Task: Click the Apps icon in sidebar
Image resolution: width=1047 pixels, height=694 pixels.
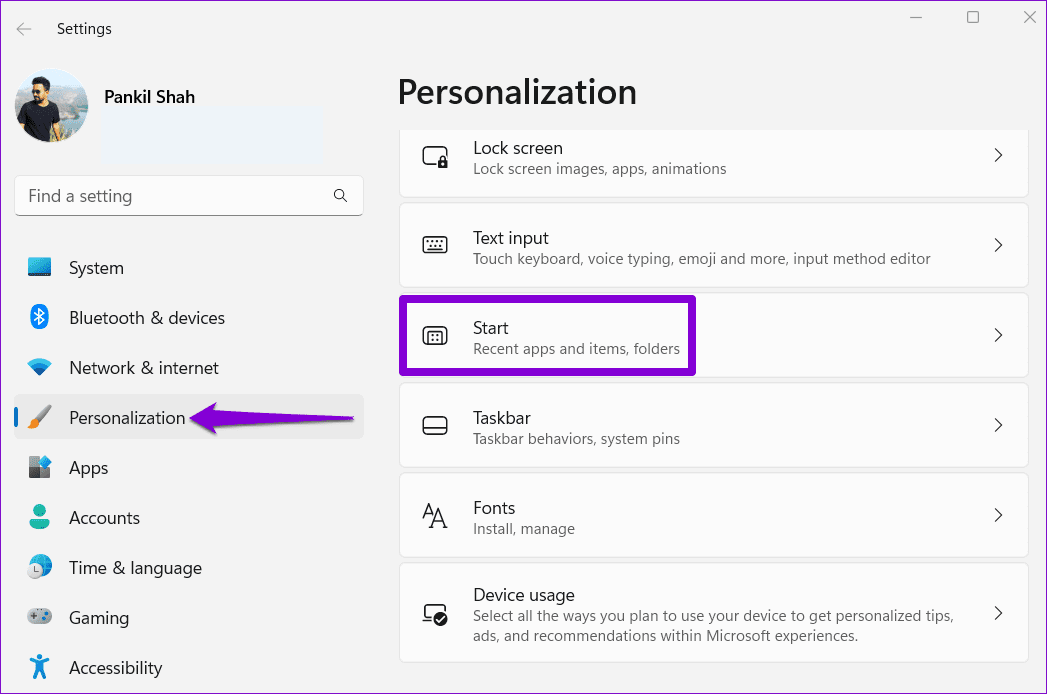Action: (x=39, y=468)
